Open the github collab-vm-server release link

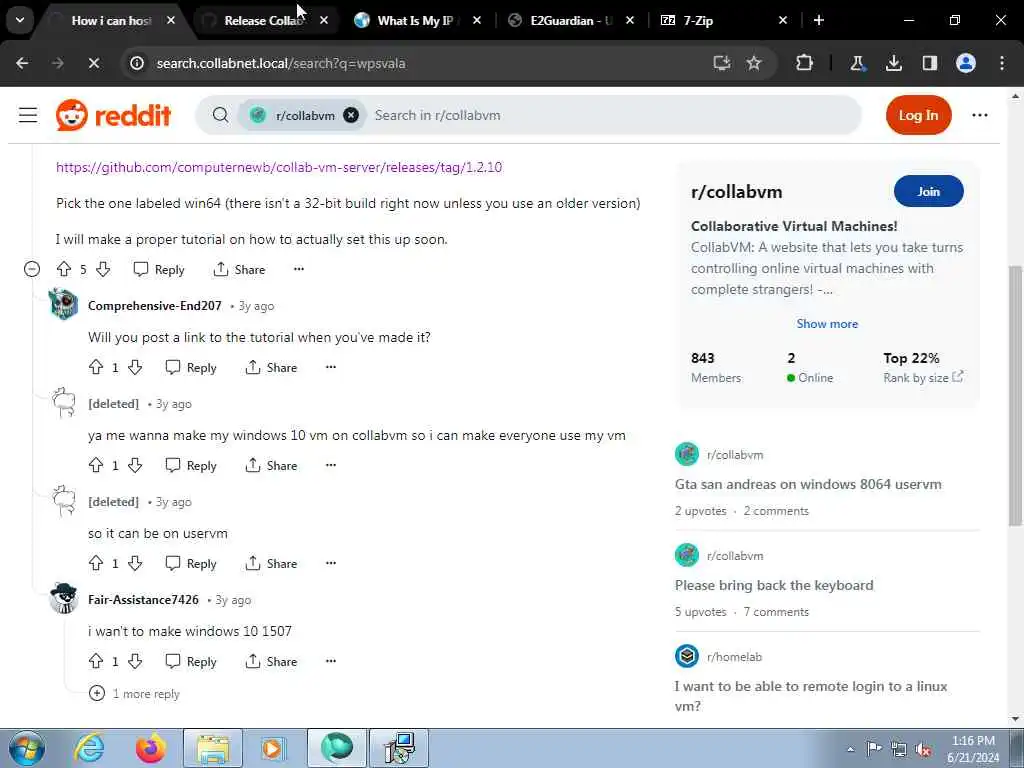click(279, 167)
